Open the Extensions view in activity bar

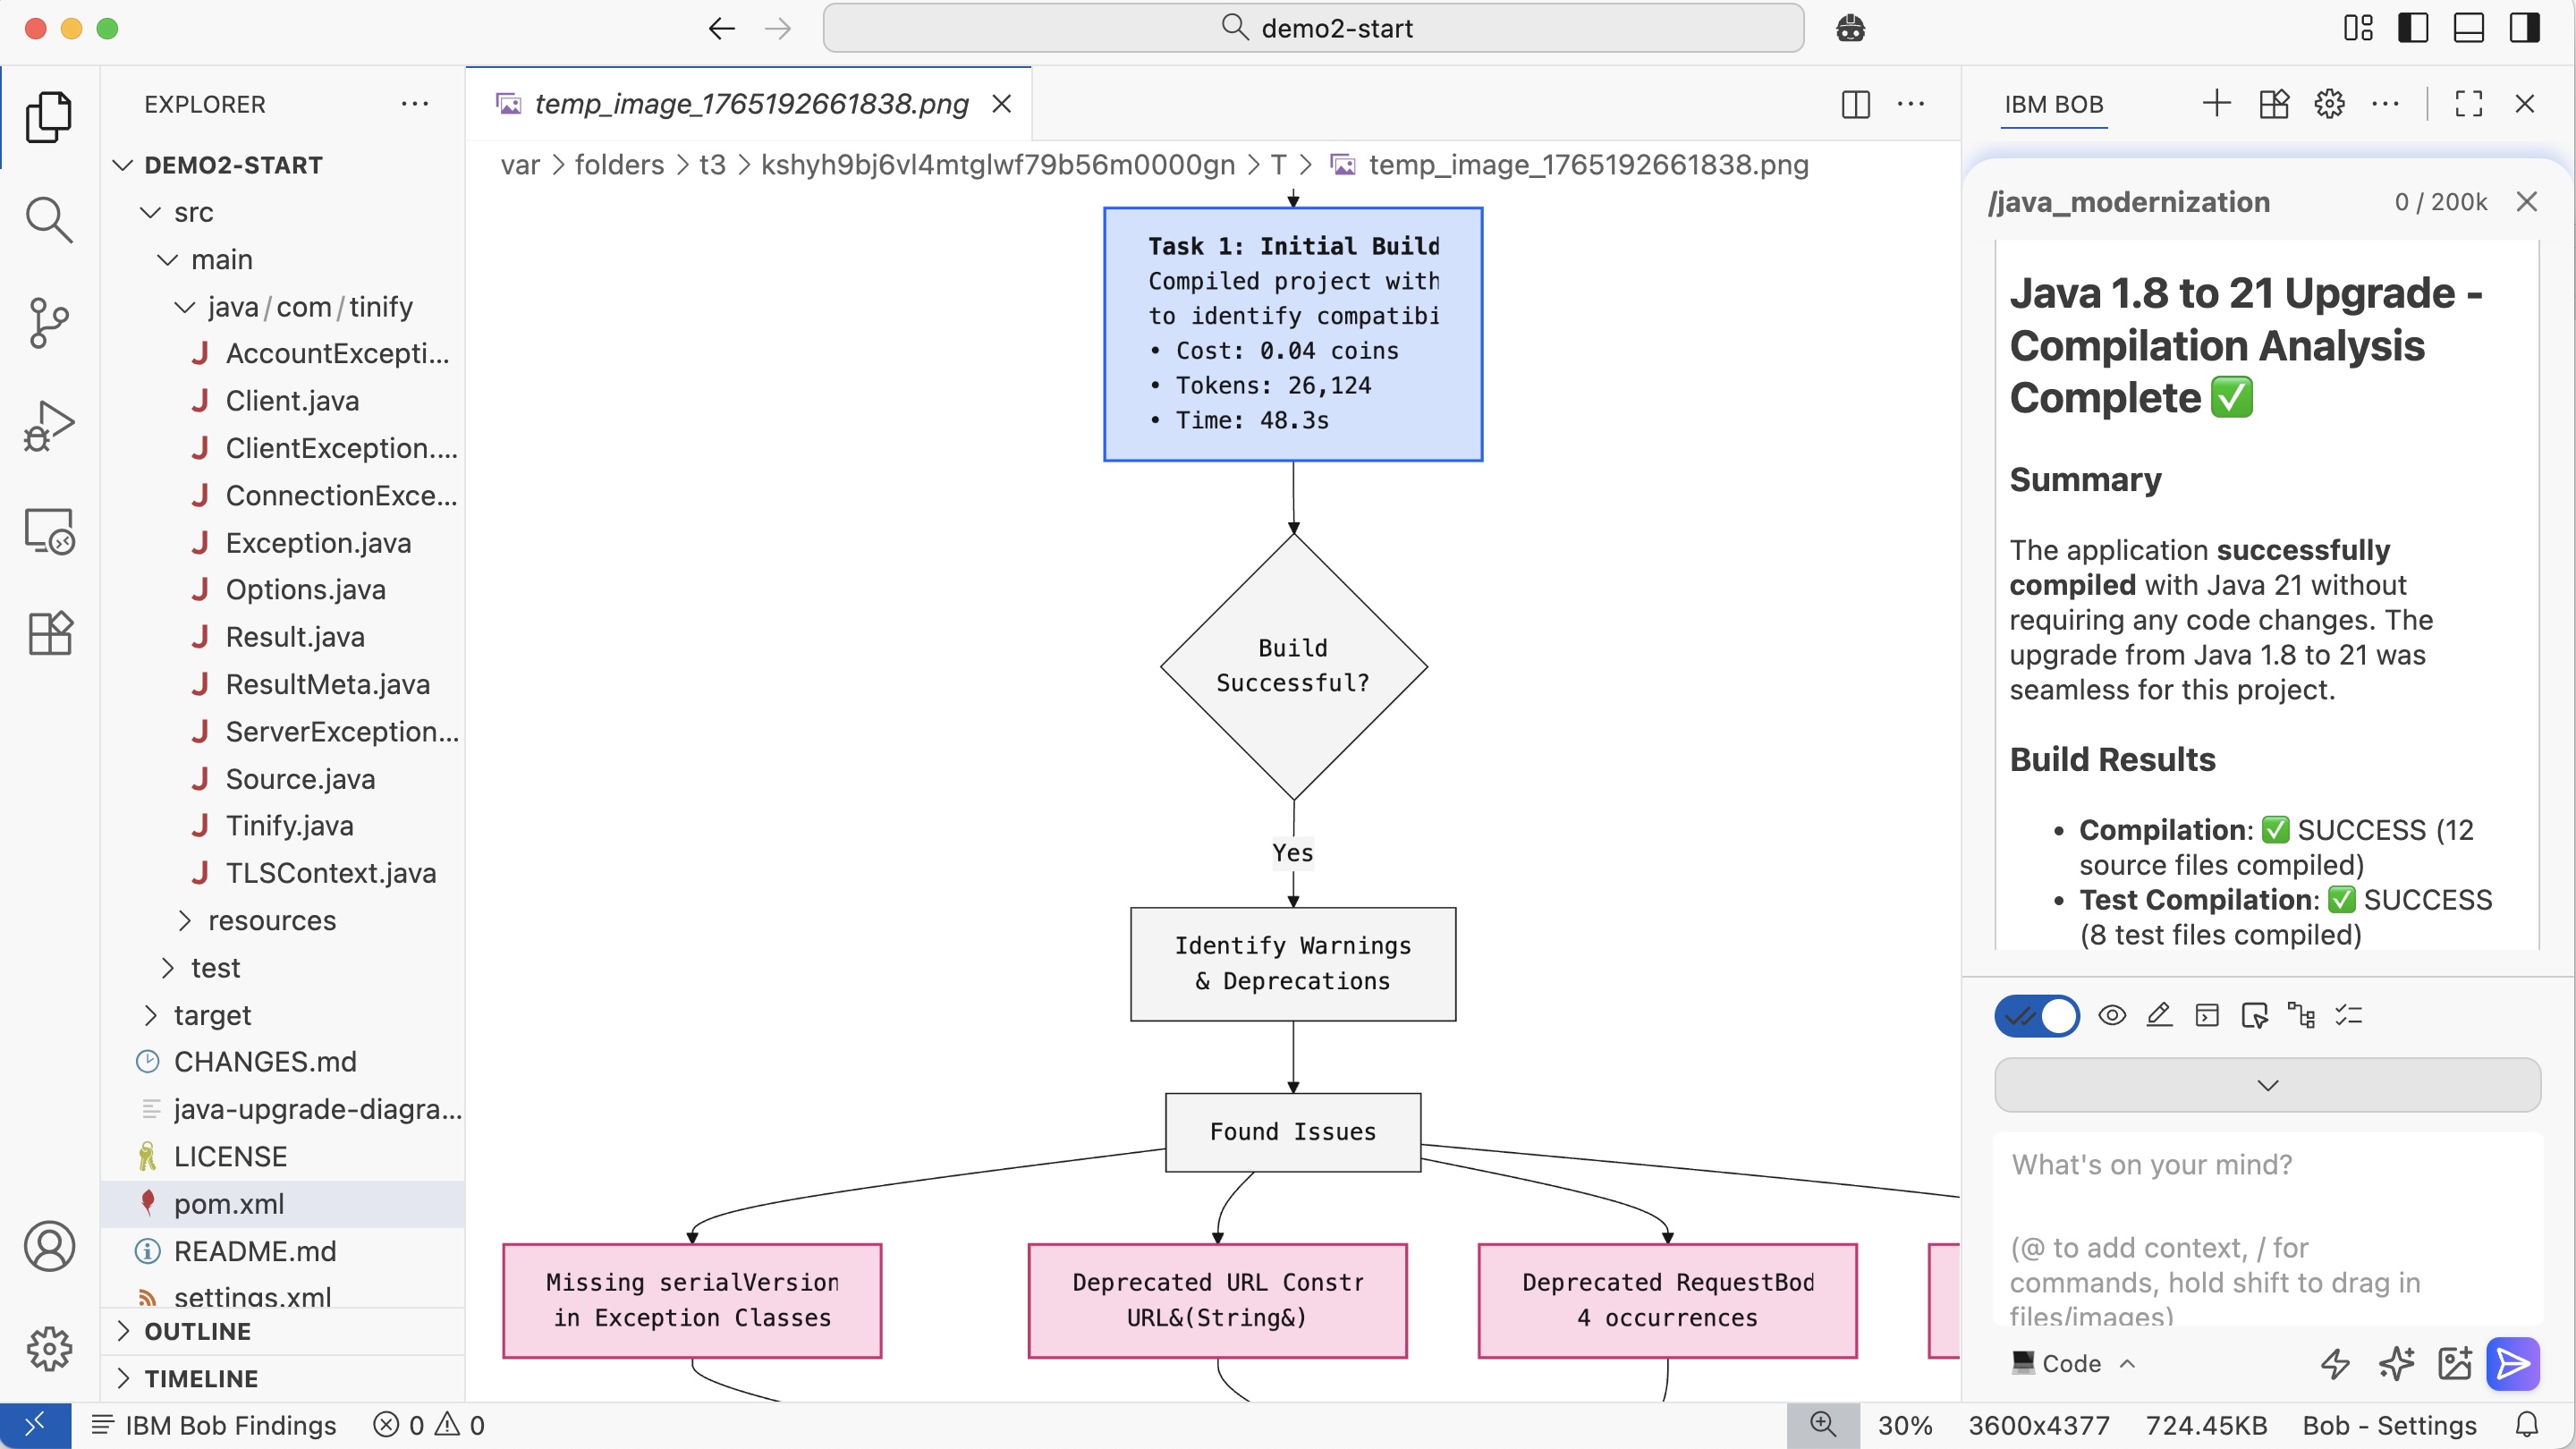tap(48, 633)
